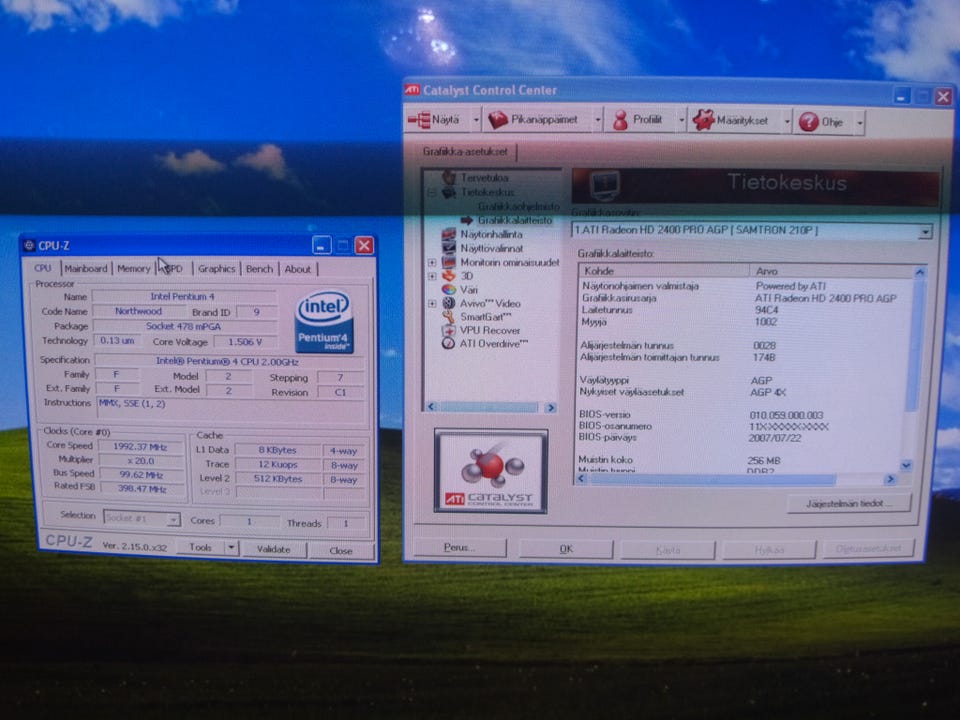Screen dimensions: 960x720
Task: Select ATI Overdrive tree item
Action: (x=493, y=343)
